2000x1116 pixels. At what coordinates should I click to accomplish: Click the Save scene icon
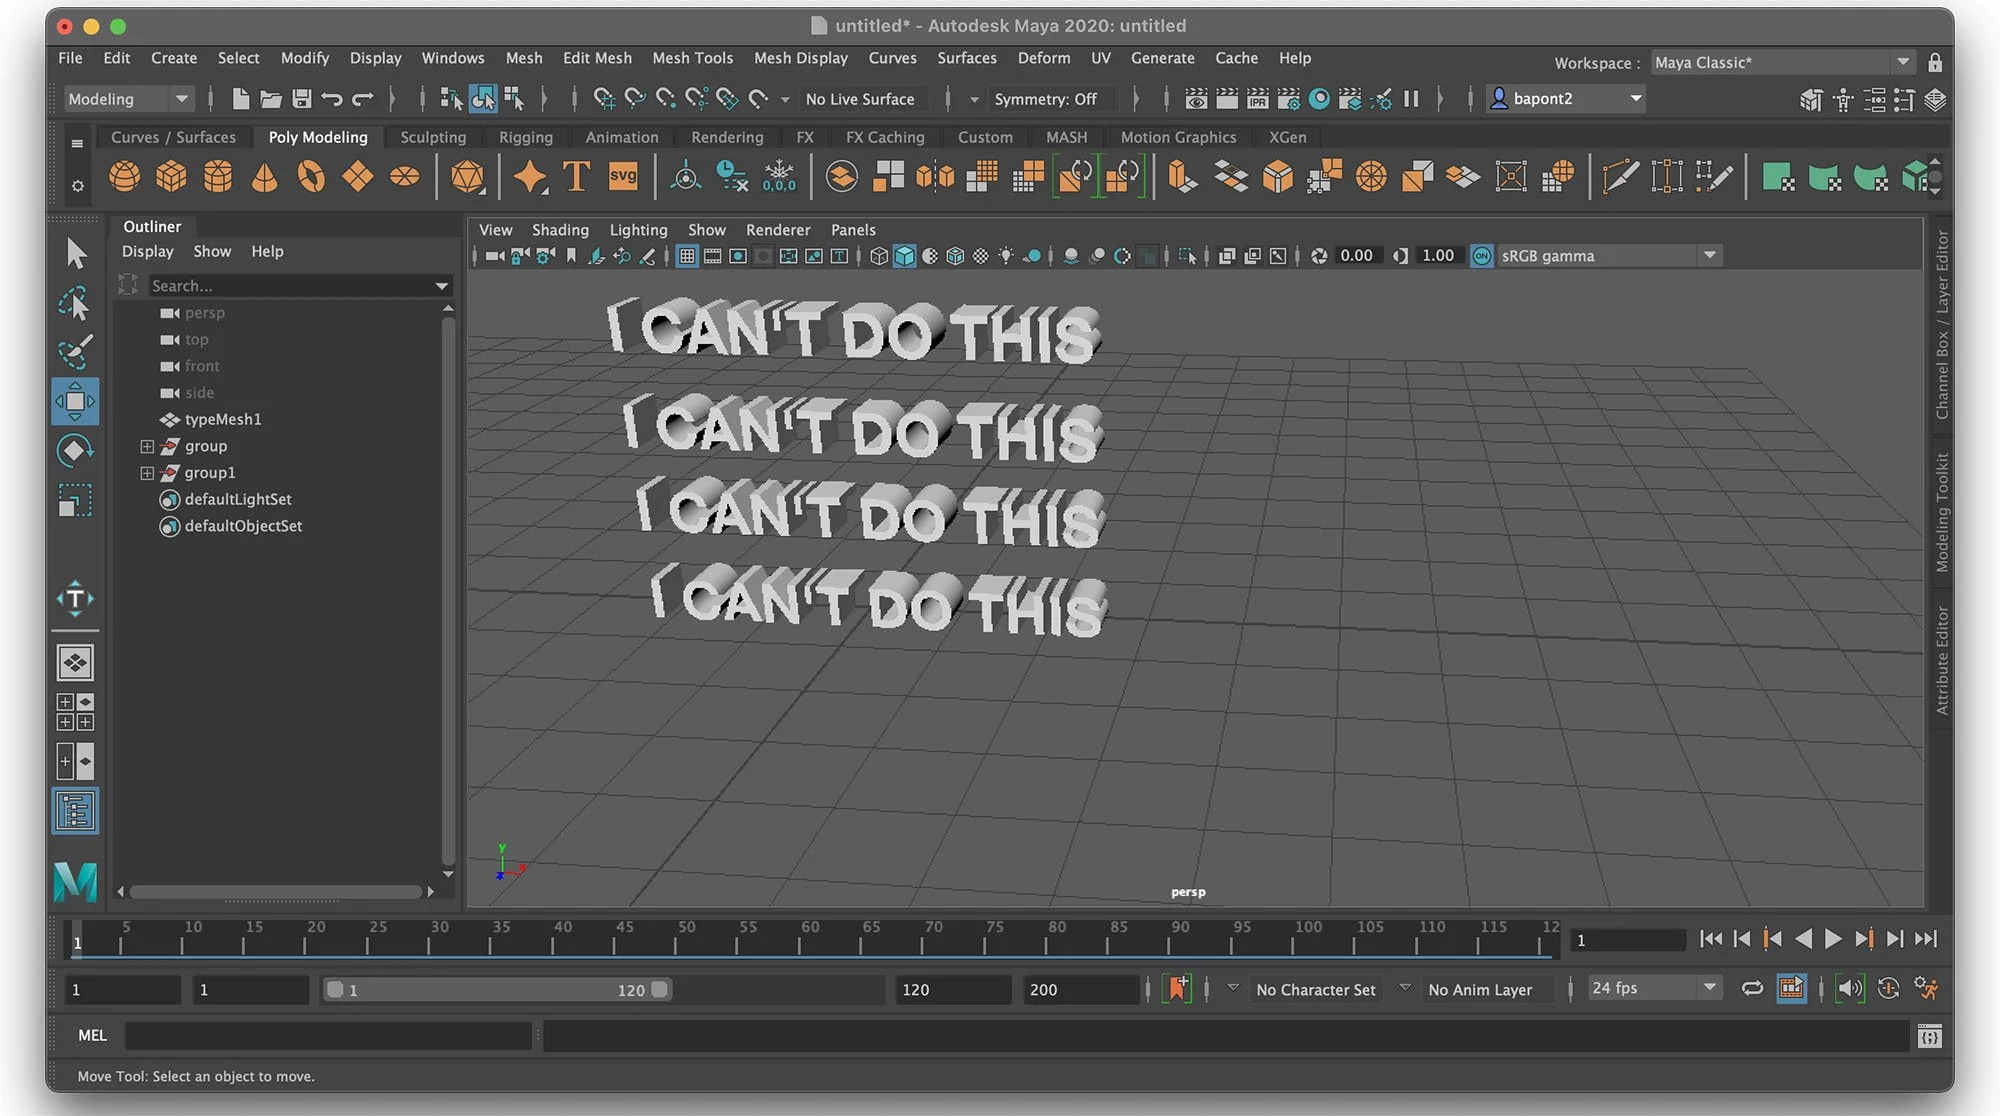[x=301, y=99]
